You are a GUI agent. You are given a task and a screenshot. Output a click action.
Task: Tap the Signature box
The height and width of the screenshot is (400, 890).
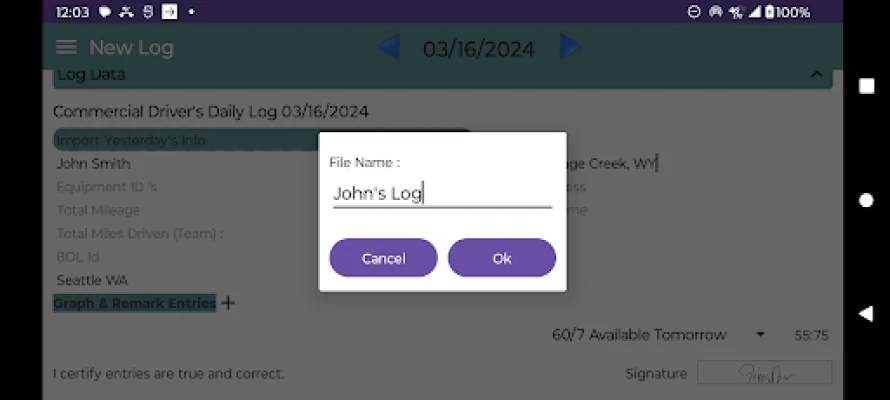[x=765, y=373]
